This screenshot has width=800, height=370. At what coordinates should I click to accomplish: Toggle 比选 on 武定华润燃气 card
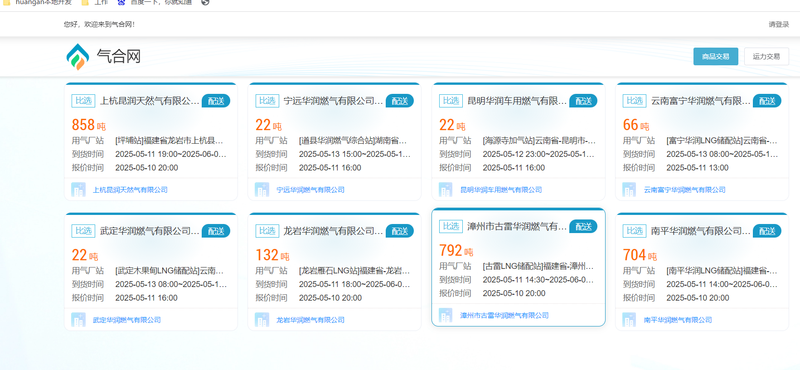[x=83, y=231]
